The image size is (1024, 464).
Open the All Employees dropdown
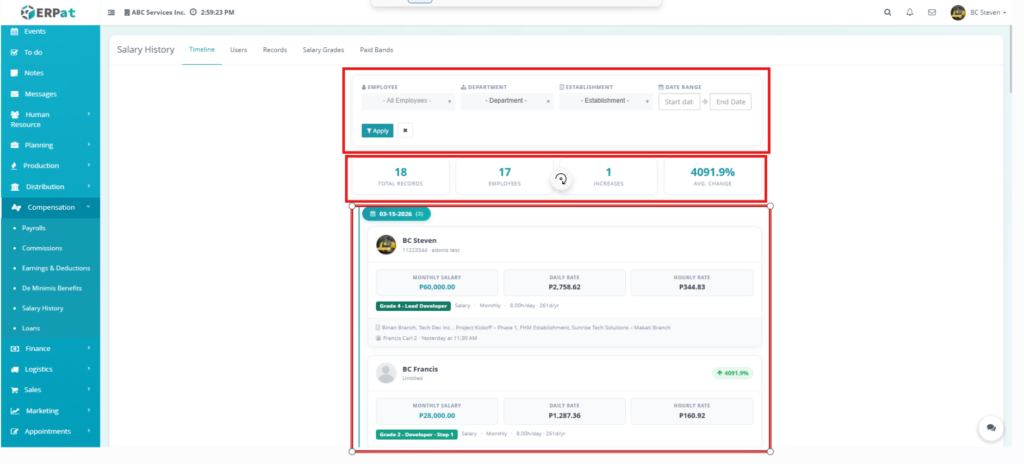pyautogui.click(x=408, y=101)
